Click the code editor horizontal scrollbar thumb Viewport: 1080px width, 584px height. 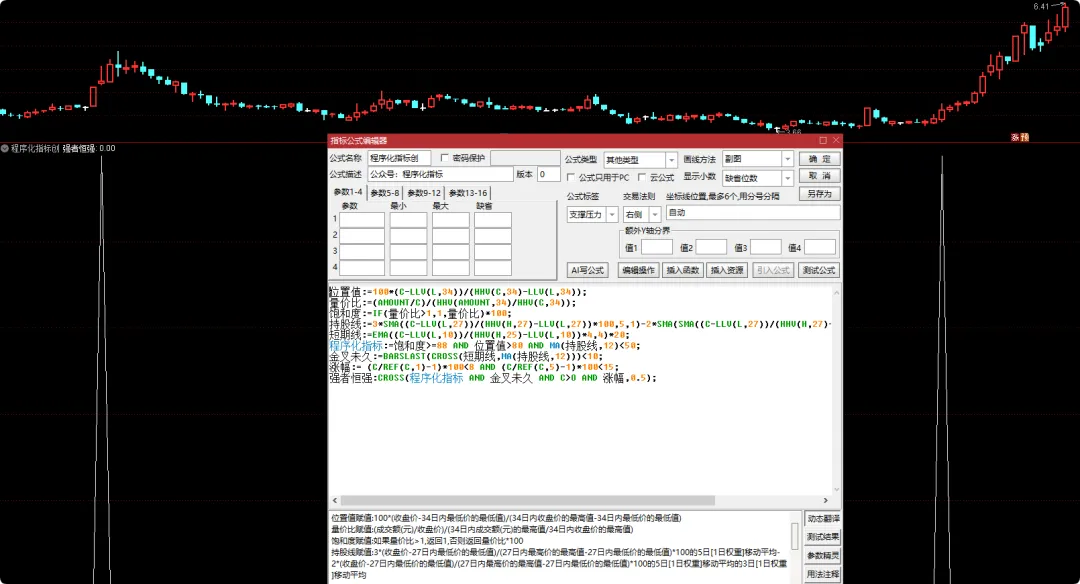(x=527, y=501)
